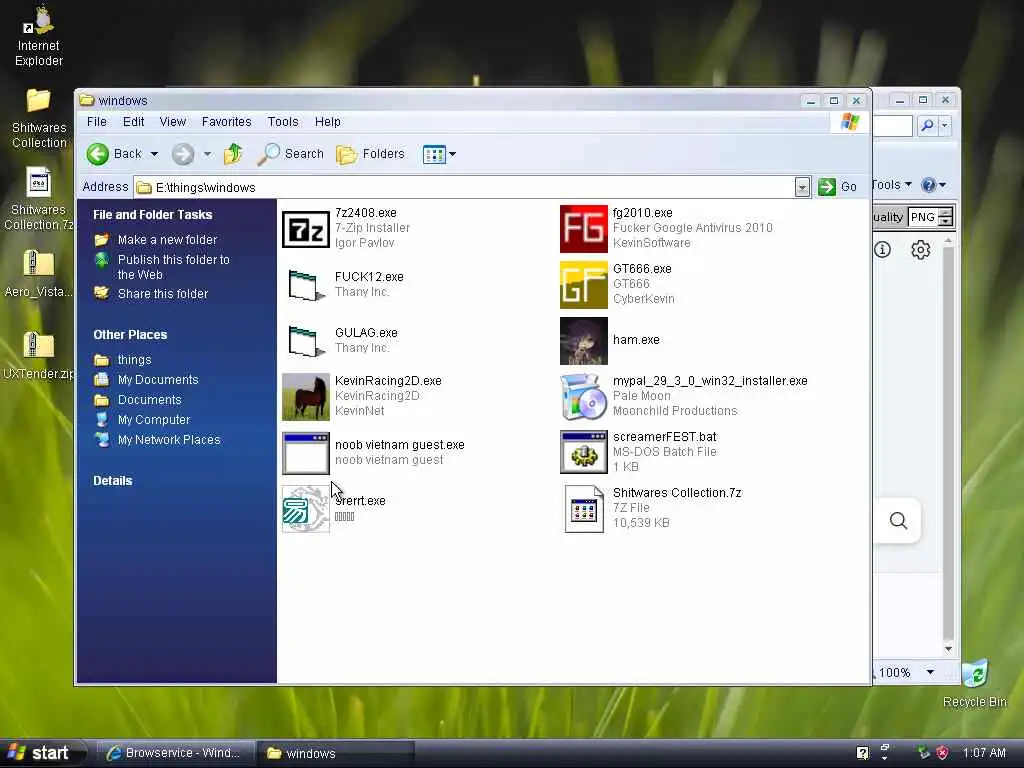Click the help tray icon with question mark
Image resolution: width=1024 pixels, height=768 pixels.
(863, 753)
